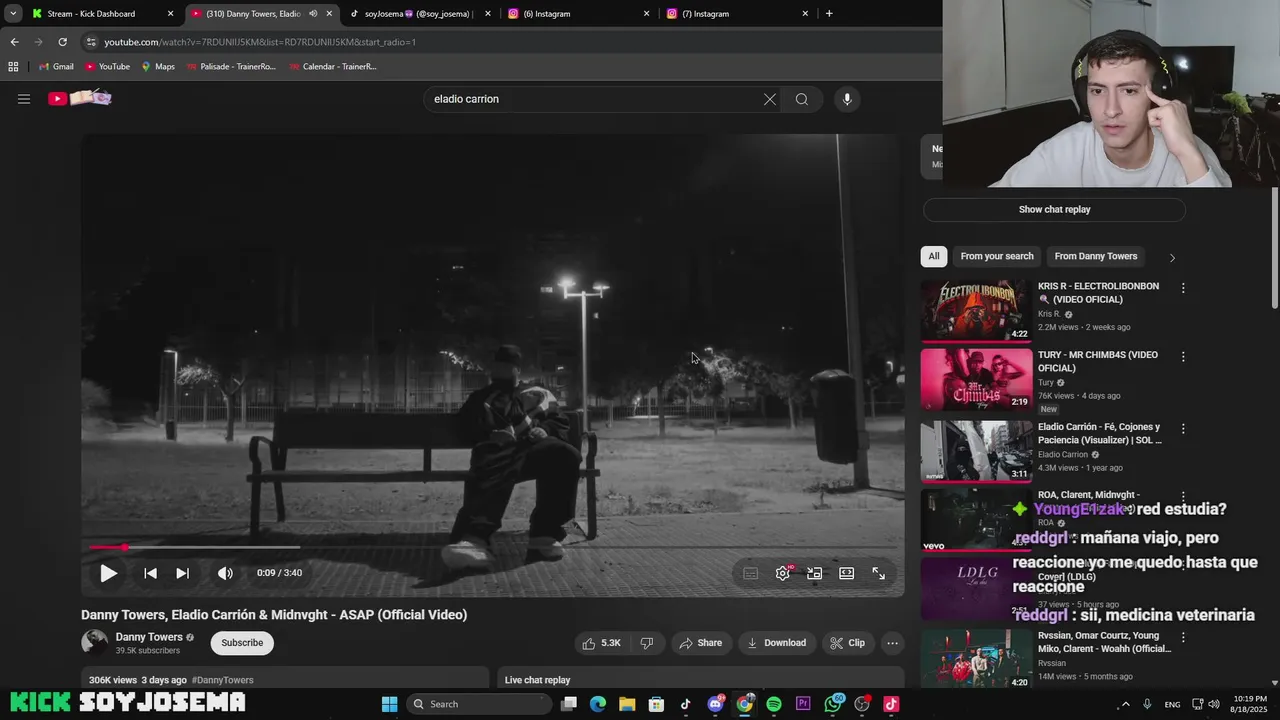Viewport: 1280px width, 720px height.
Task: Open Gmail bookmark
Action: [x=56, y=67]
